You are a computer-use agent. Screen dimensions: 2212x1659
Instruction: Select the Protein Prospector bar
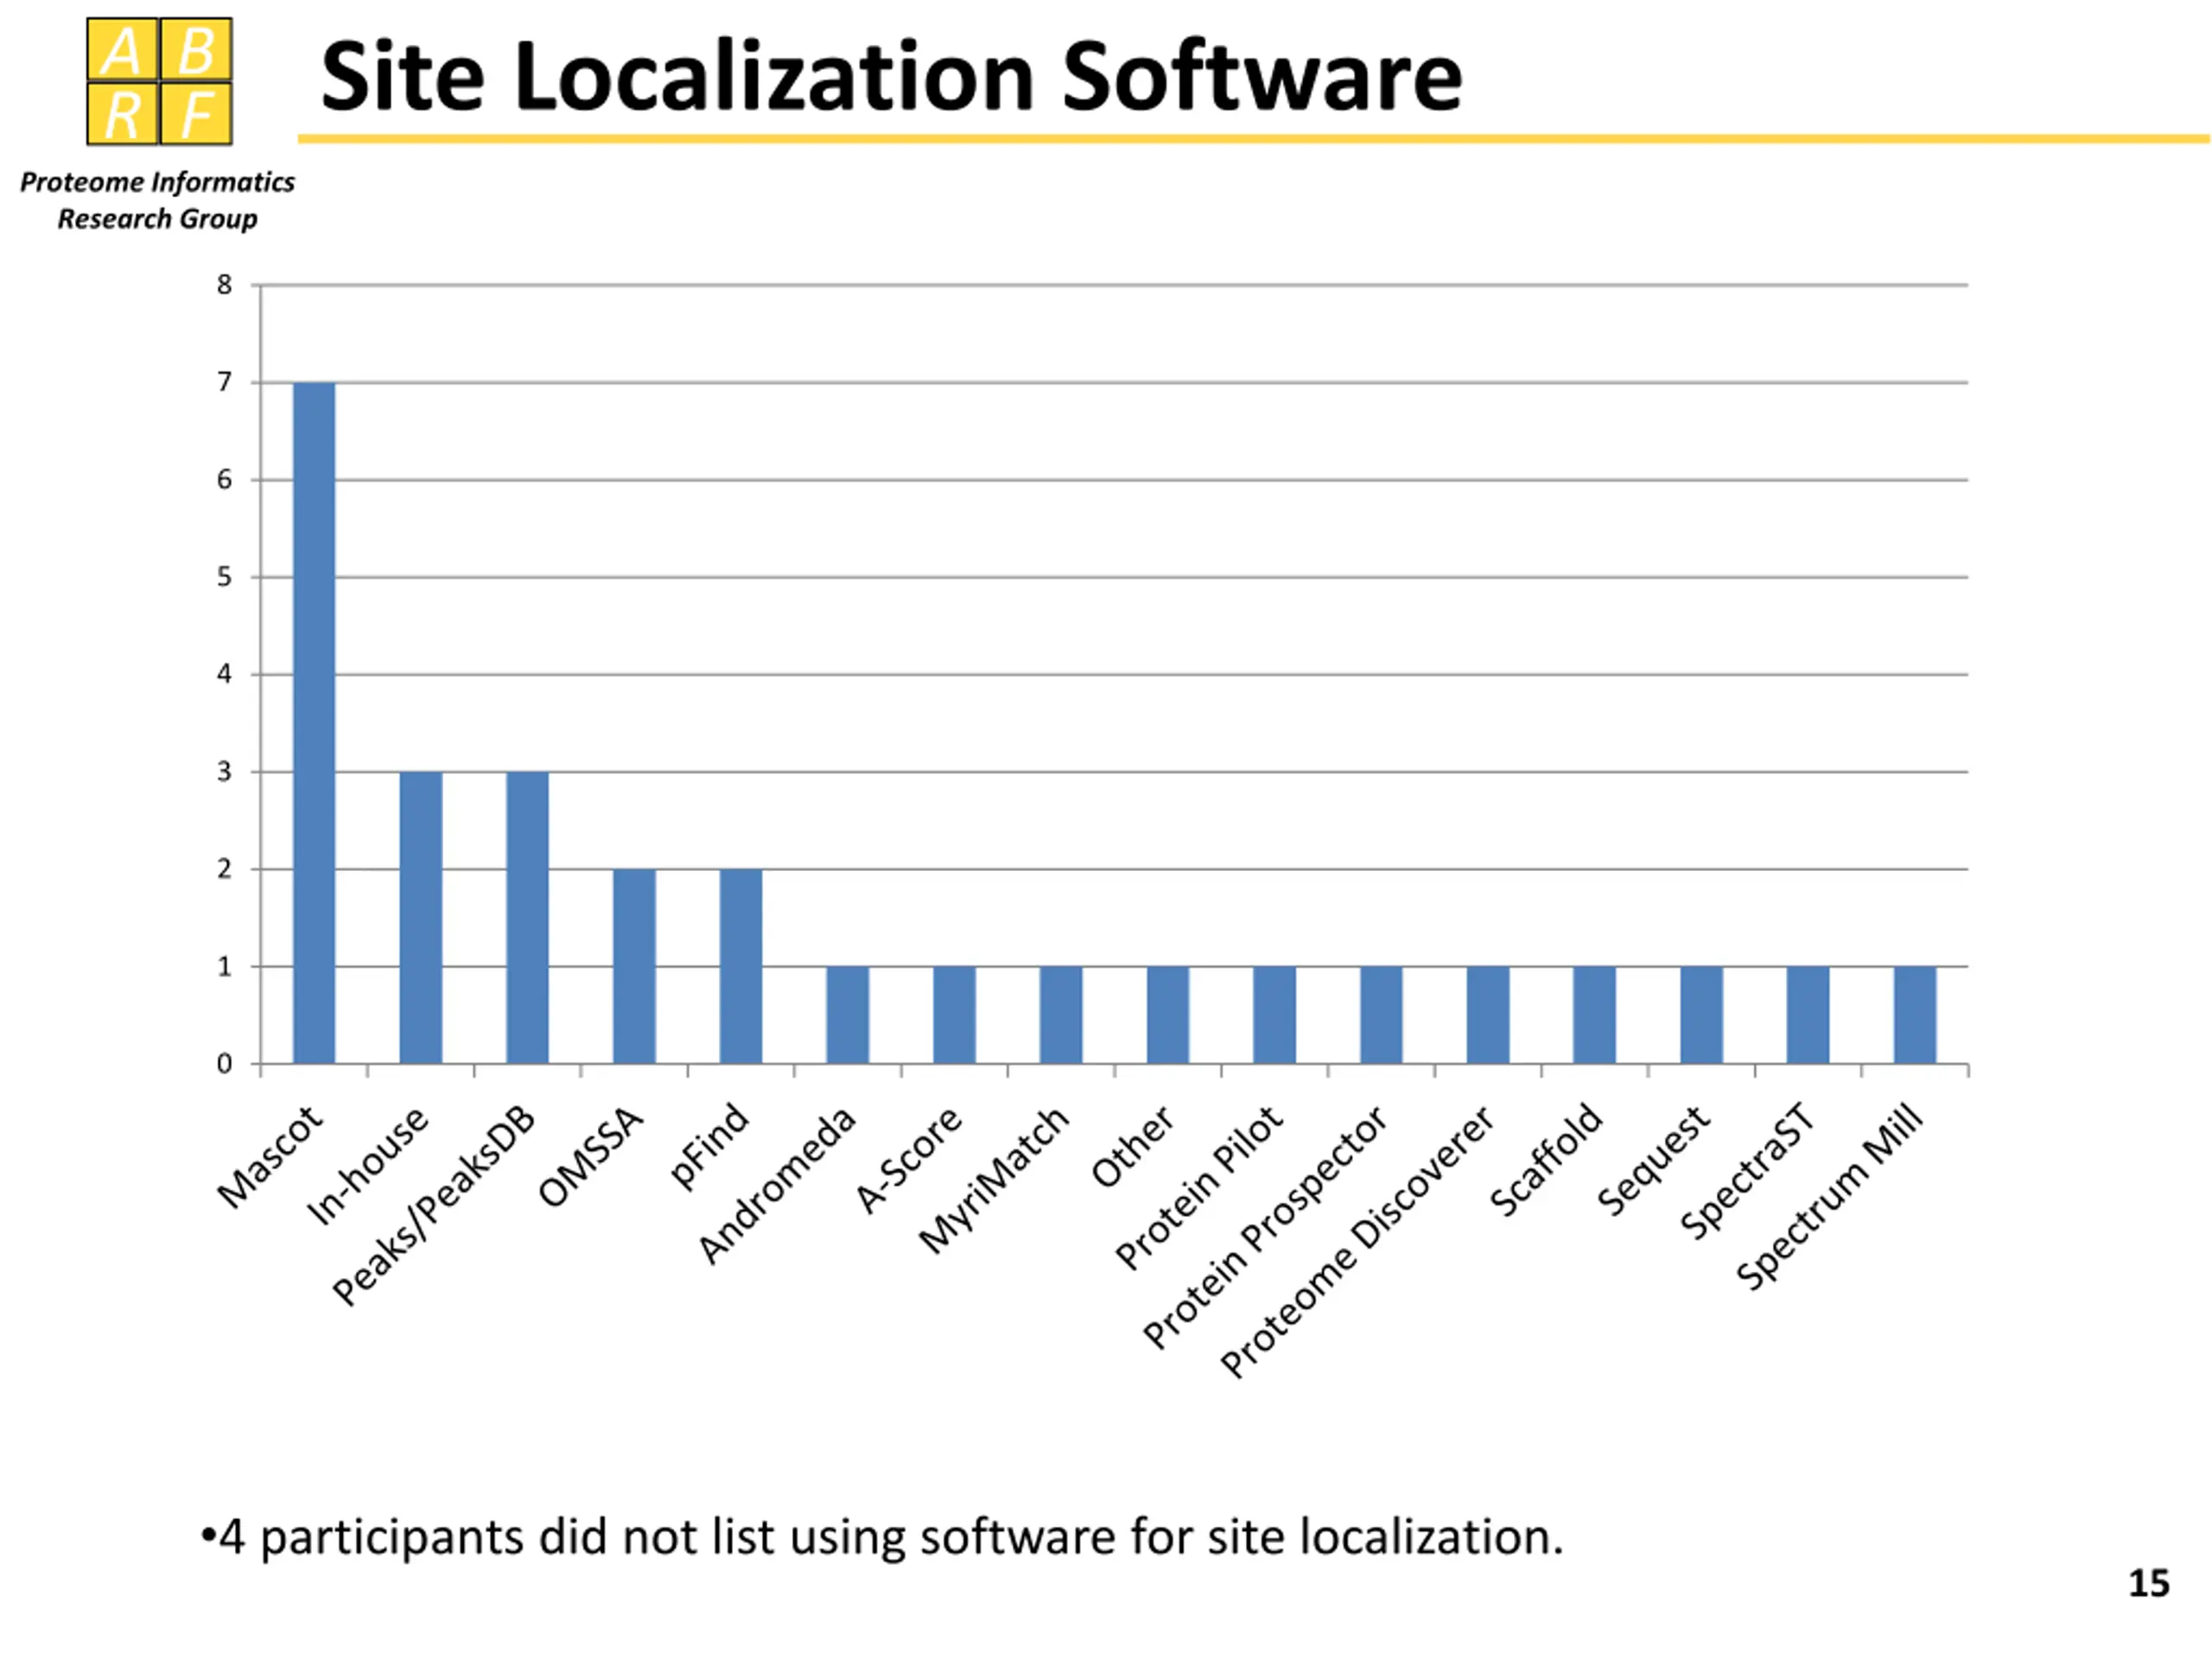(1381, 1015)
